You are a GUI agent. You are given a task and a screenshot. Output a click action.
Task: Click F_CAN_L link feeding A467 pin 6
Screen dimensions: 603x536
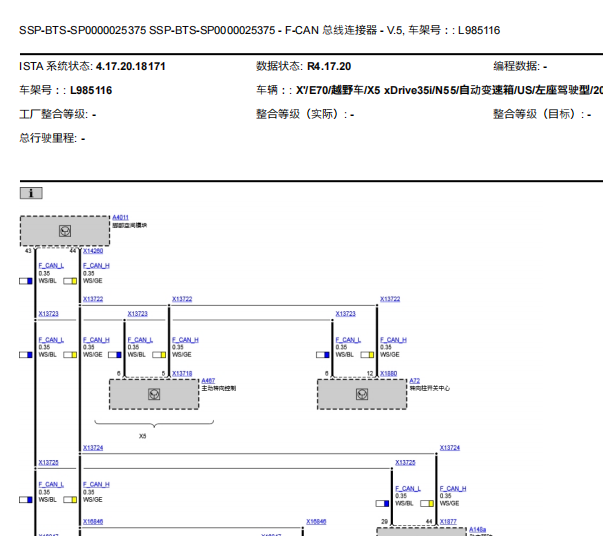(x=140, y=340)
